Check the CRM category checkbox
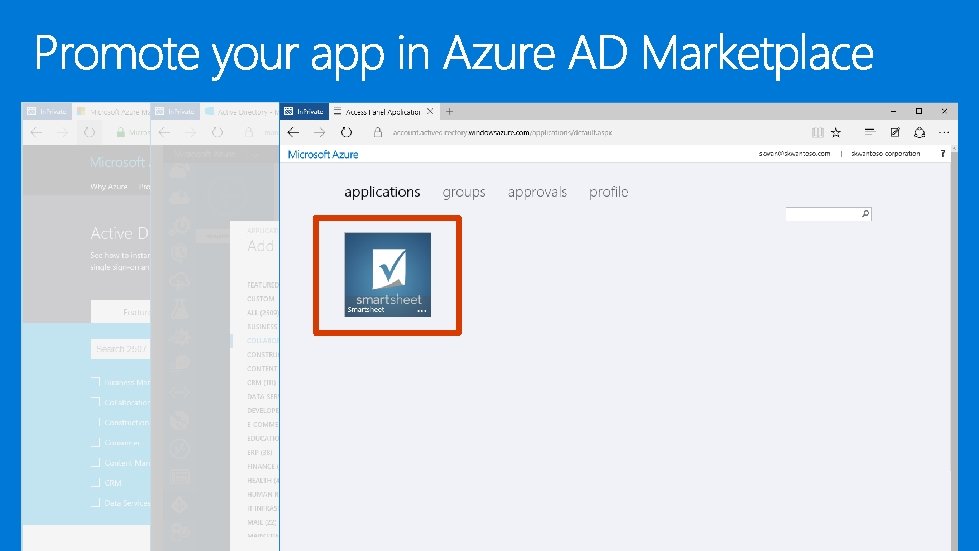979x551 pixels. [x=96, y=482]
